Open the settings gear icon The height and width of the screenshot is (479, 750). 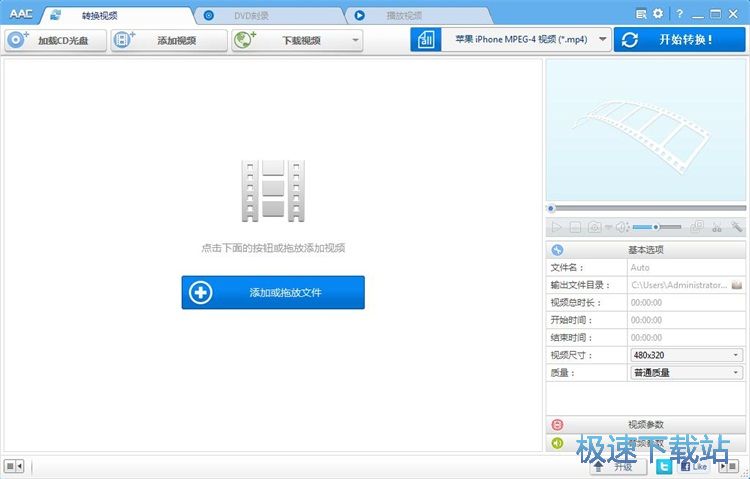[x=658, y=14]
